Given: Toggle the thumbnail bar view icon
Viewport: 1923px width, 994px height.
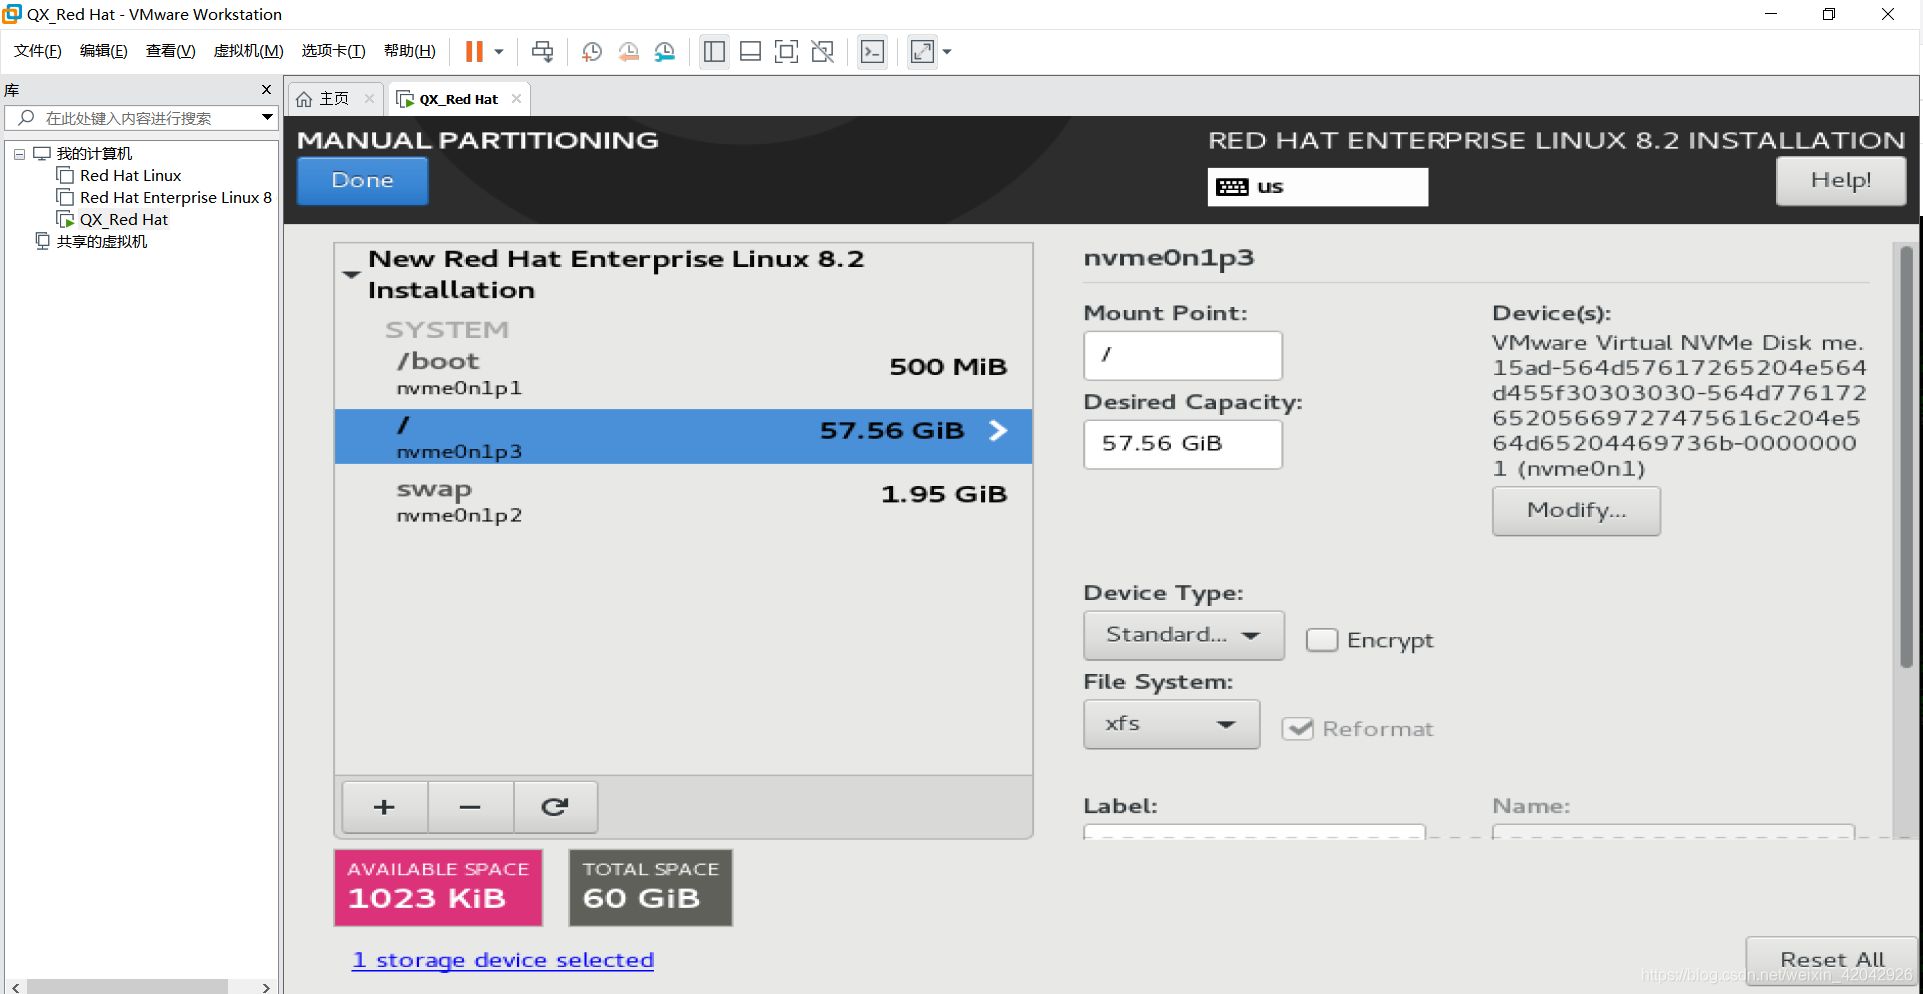Looking at the screenshot, I should pyautogui.click(x=750, y=51).
